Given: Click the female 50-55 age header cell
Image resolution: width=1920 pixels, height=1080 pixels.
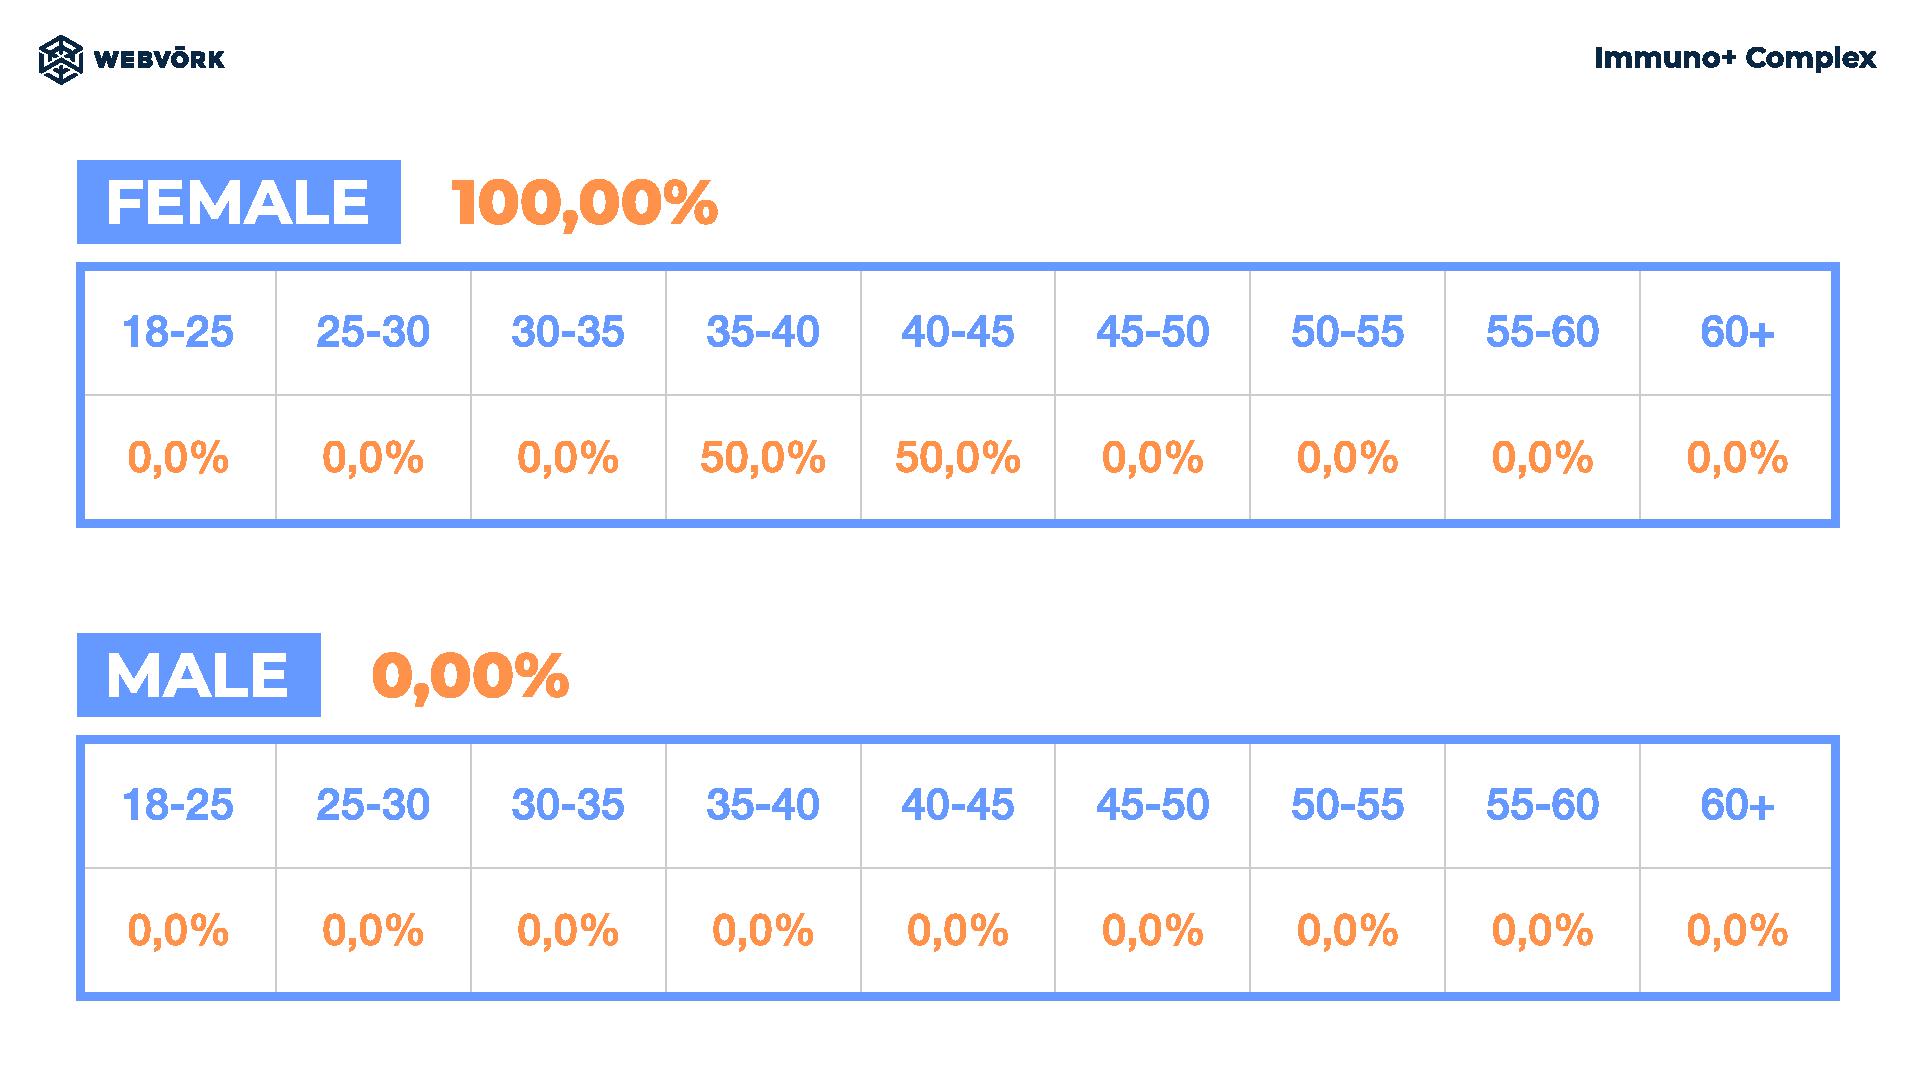Looking at the screenshot, I should point(1348,332).
